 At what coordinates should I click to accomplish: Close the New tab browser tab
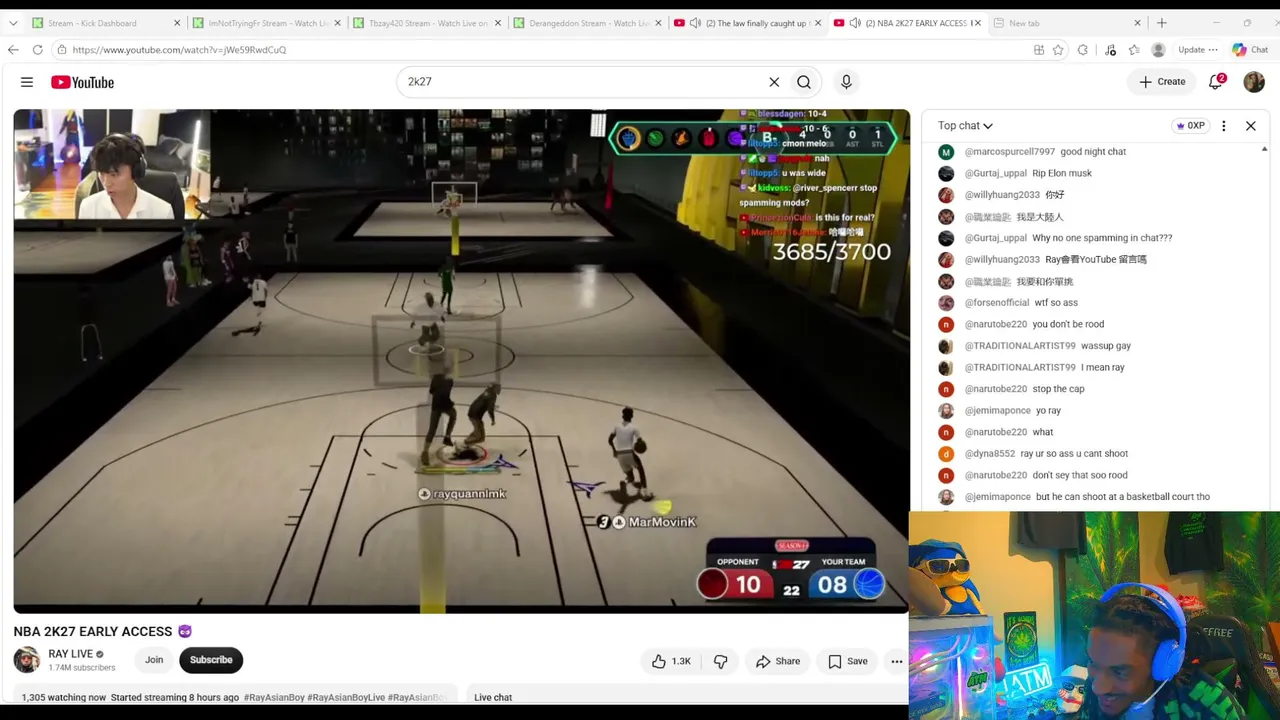click(x=1137, y=23)
